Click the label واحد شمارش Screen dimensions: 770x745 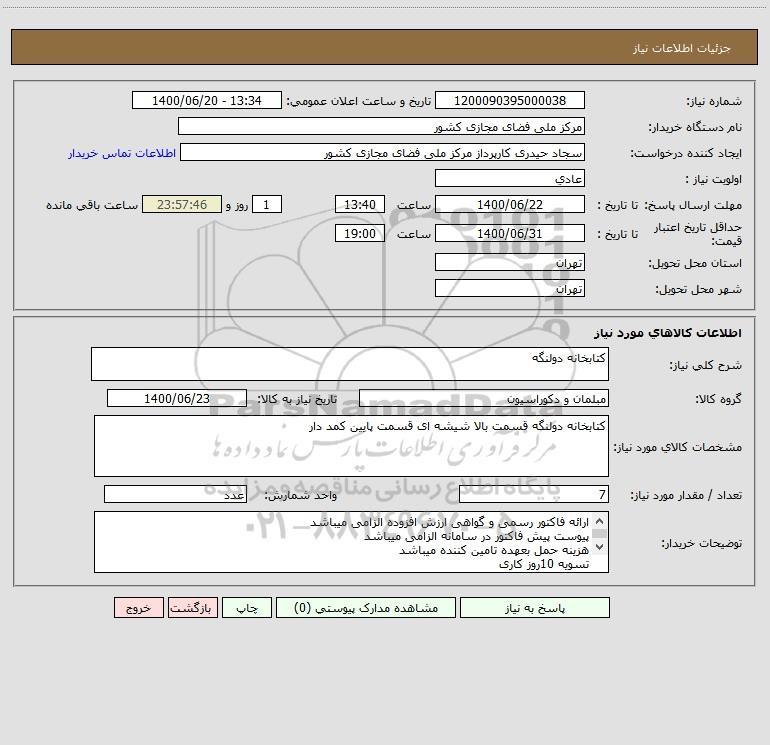[301, 495]
